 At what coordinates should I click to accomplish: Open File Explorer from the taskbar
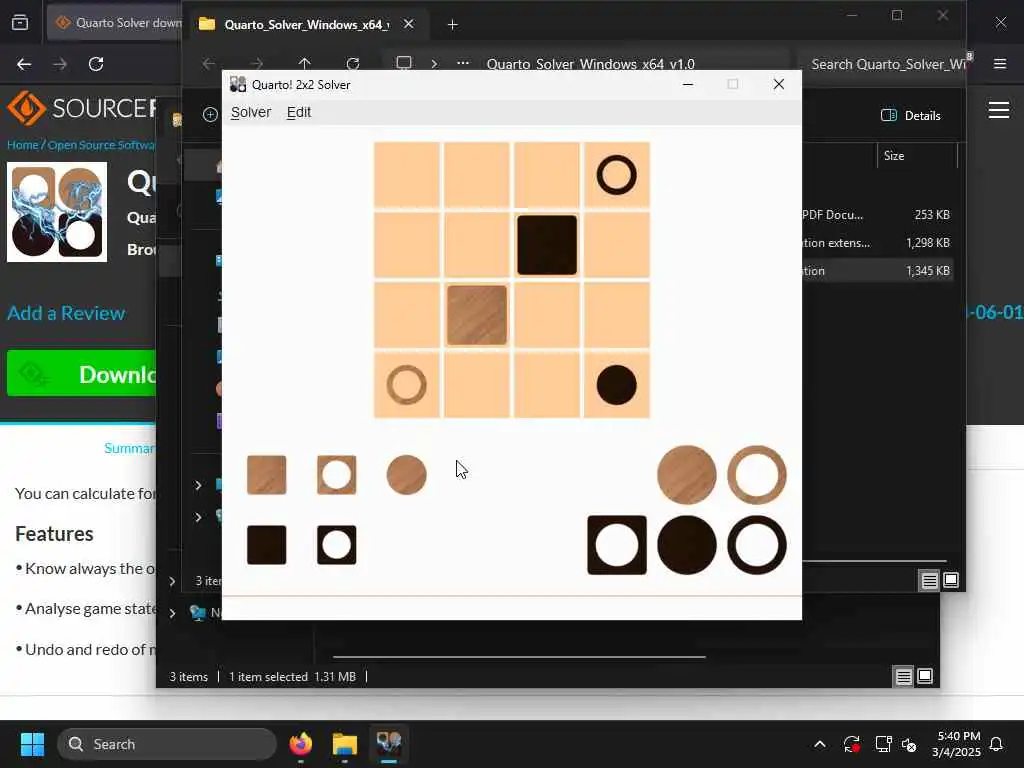(344, 744)
